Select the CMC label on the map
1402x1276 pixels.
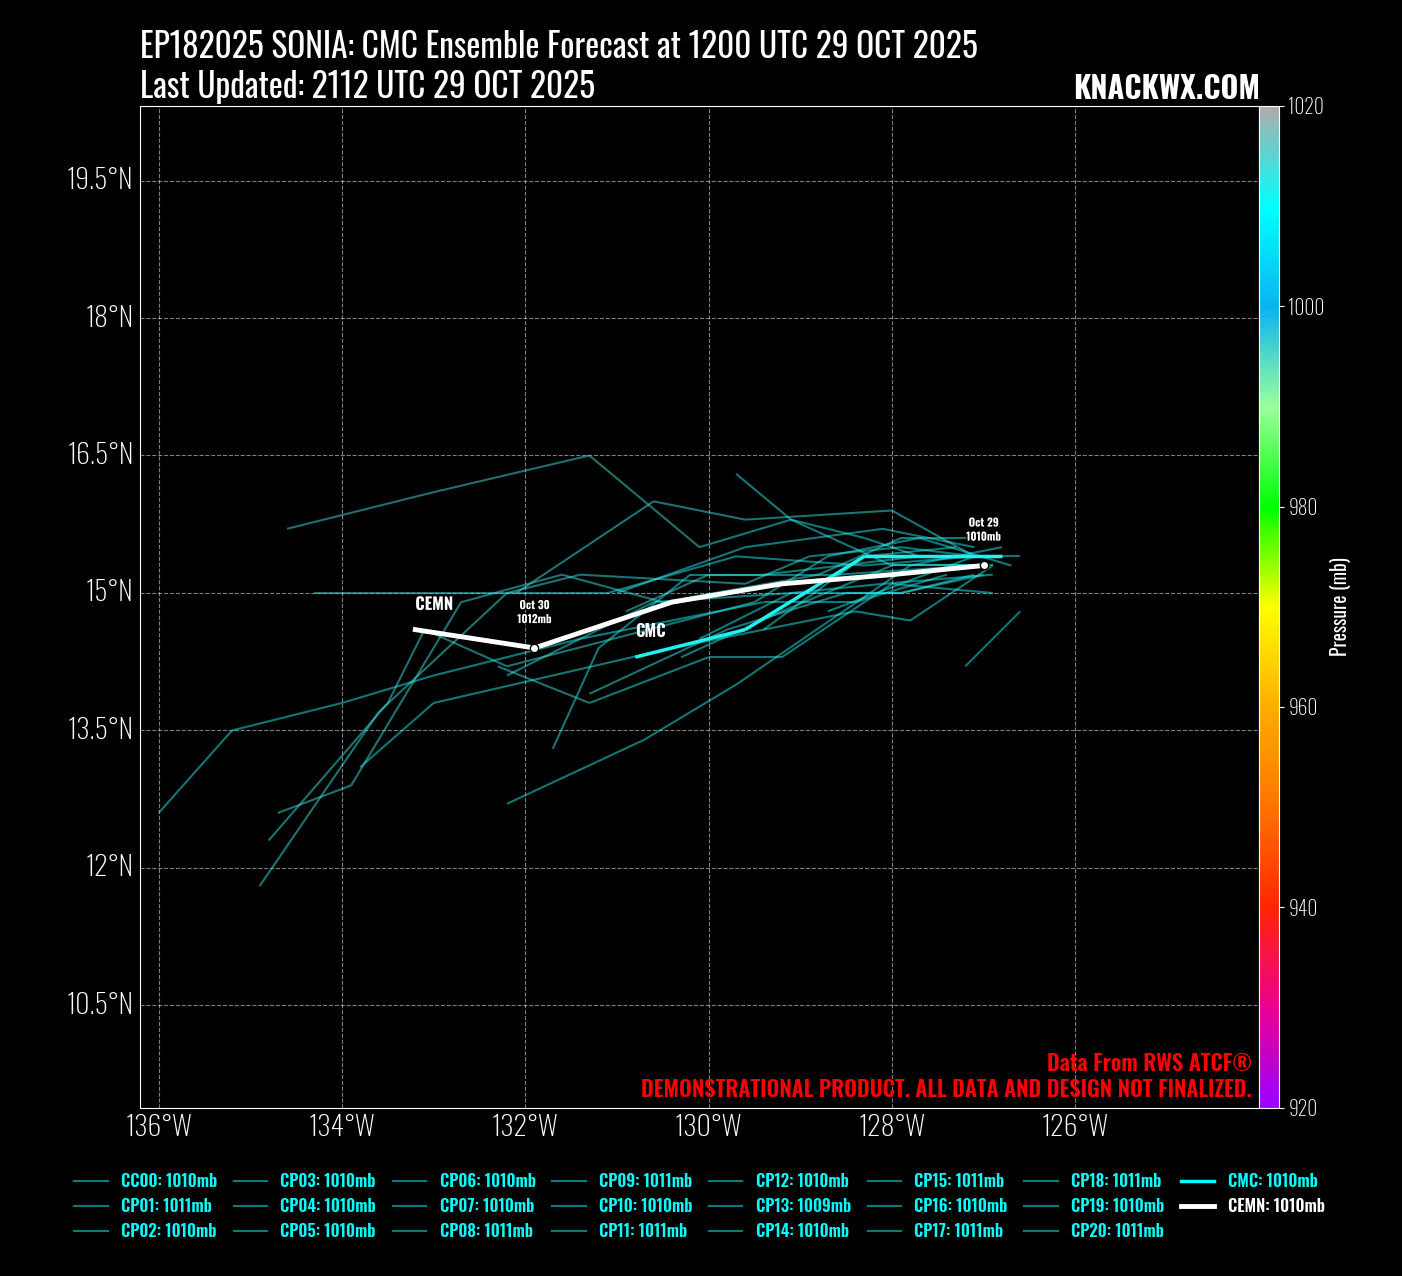pyautogui.click(x=650, y=631)
